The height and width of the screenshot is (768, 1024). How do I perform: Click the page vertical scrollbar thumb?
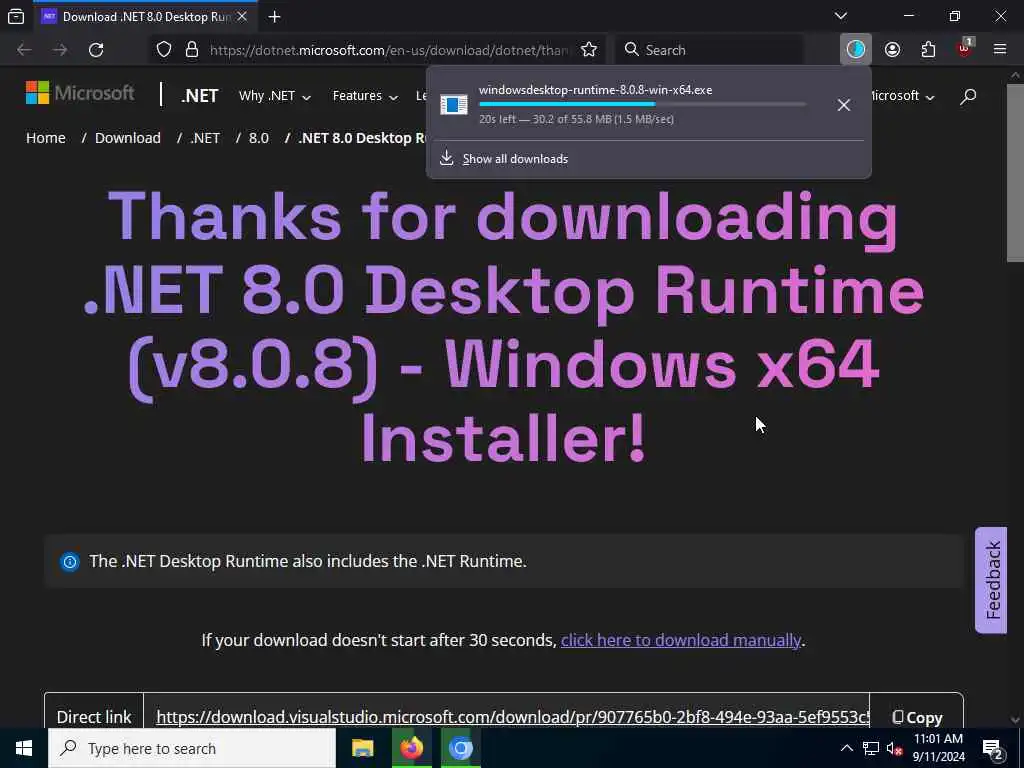click(1016, 173)
